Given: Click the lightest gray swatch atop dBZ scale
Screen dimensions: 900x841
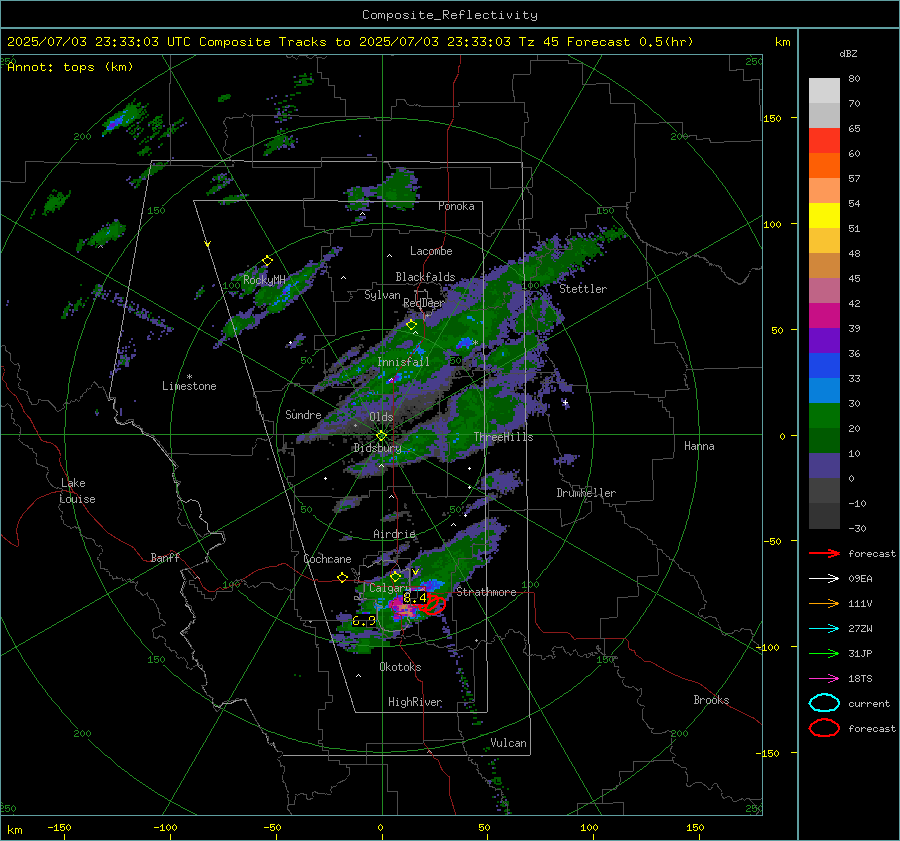Looking at the screenshot, I should pyautogui.click(x=824, y=91).
